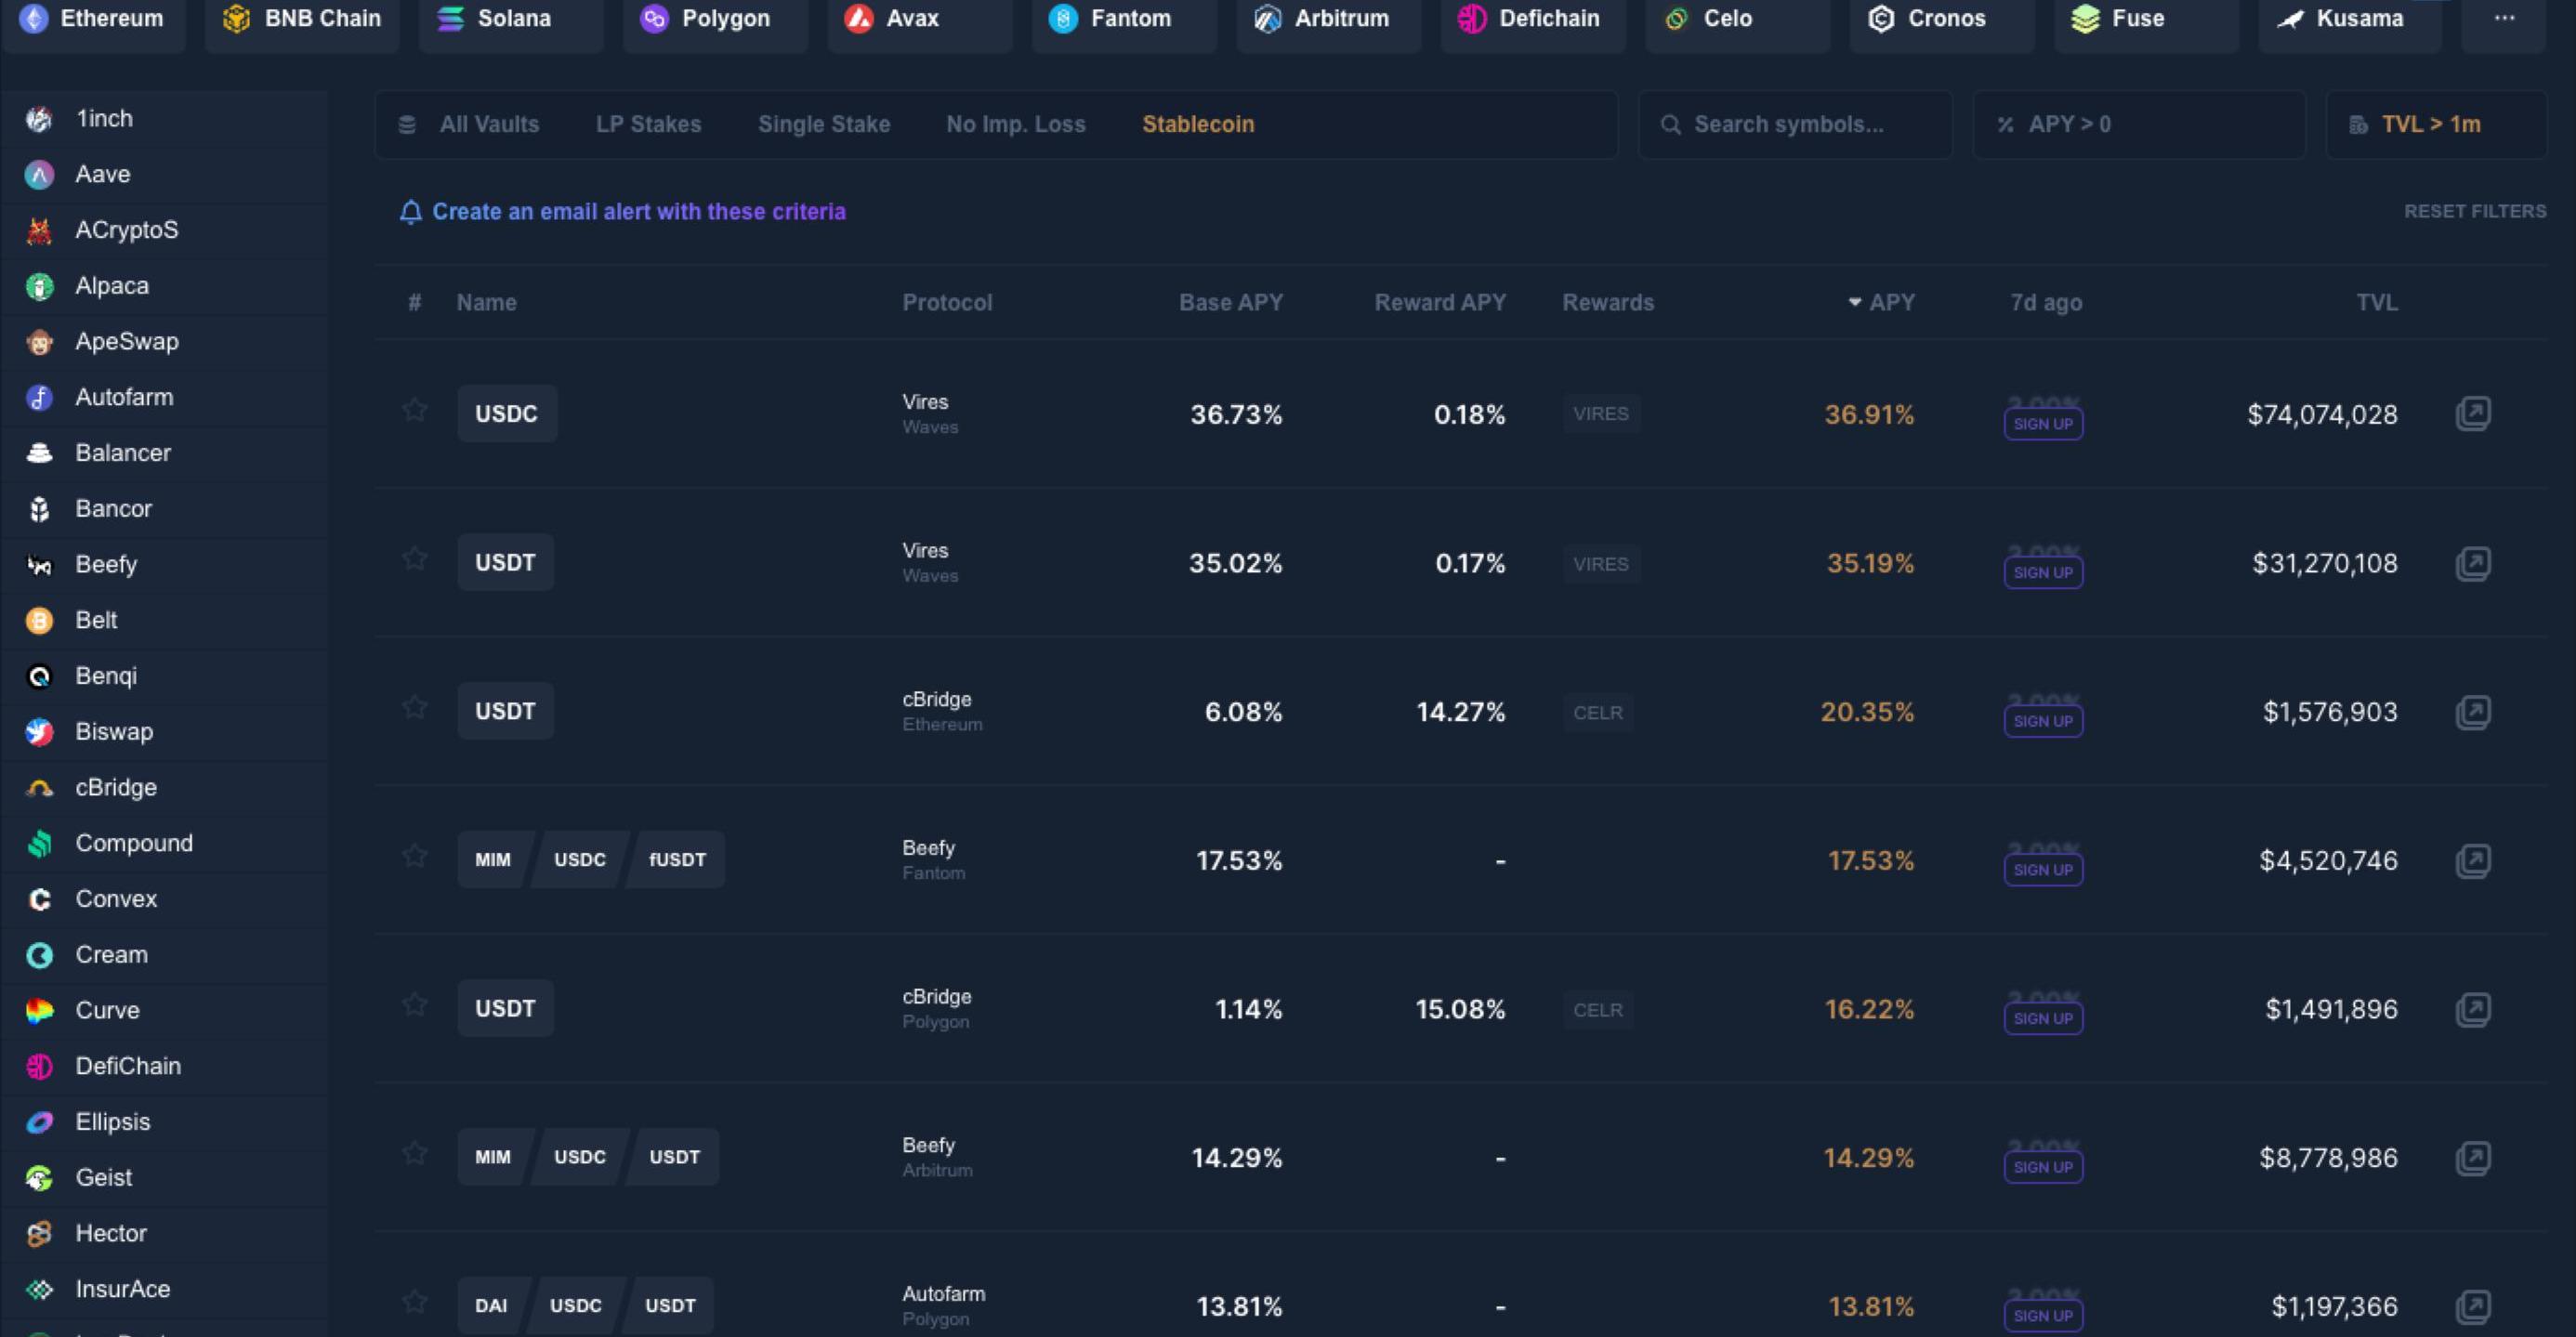
Task: Toggle favorite star on Beefy Arbitrum vault
Action: [414, 1154]
